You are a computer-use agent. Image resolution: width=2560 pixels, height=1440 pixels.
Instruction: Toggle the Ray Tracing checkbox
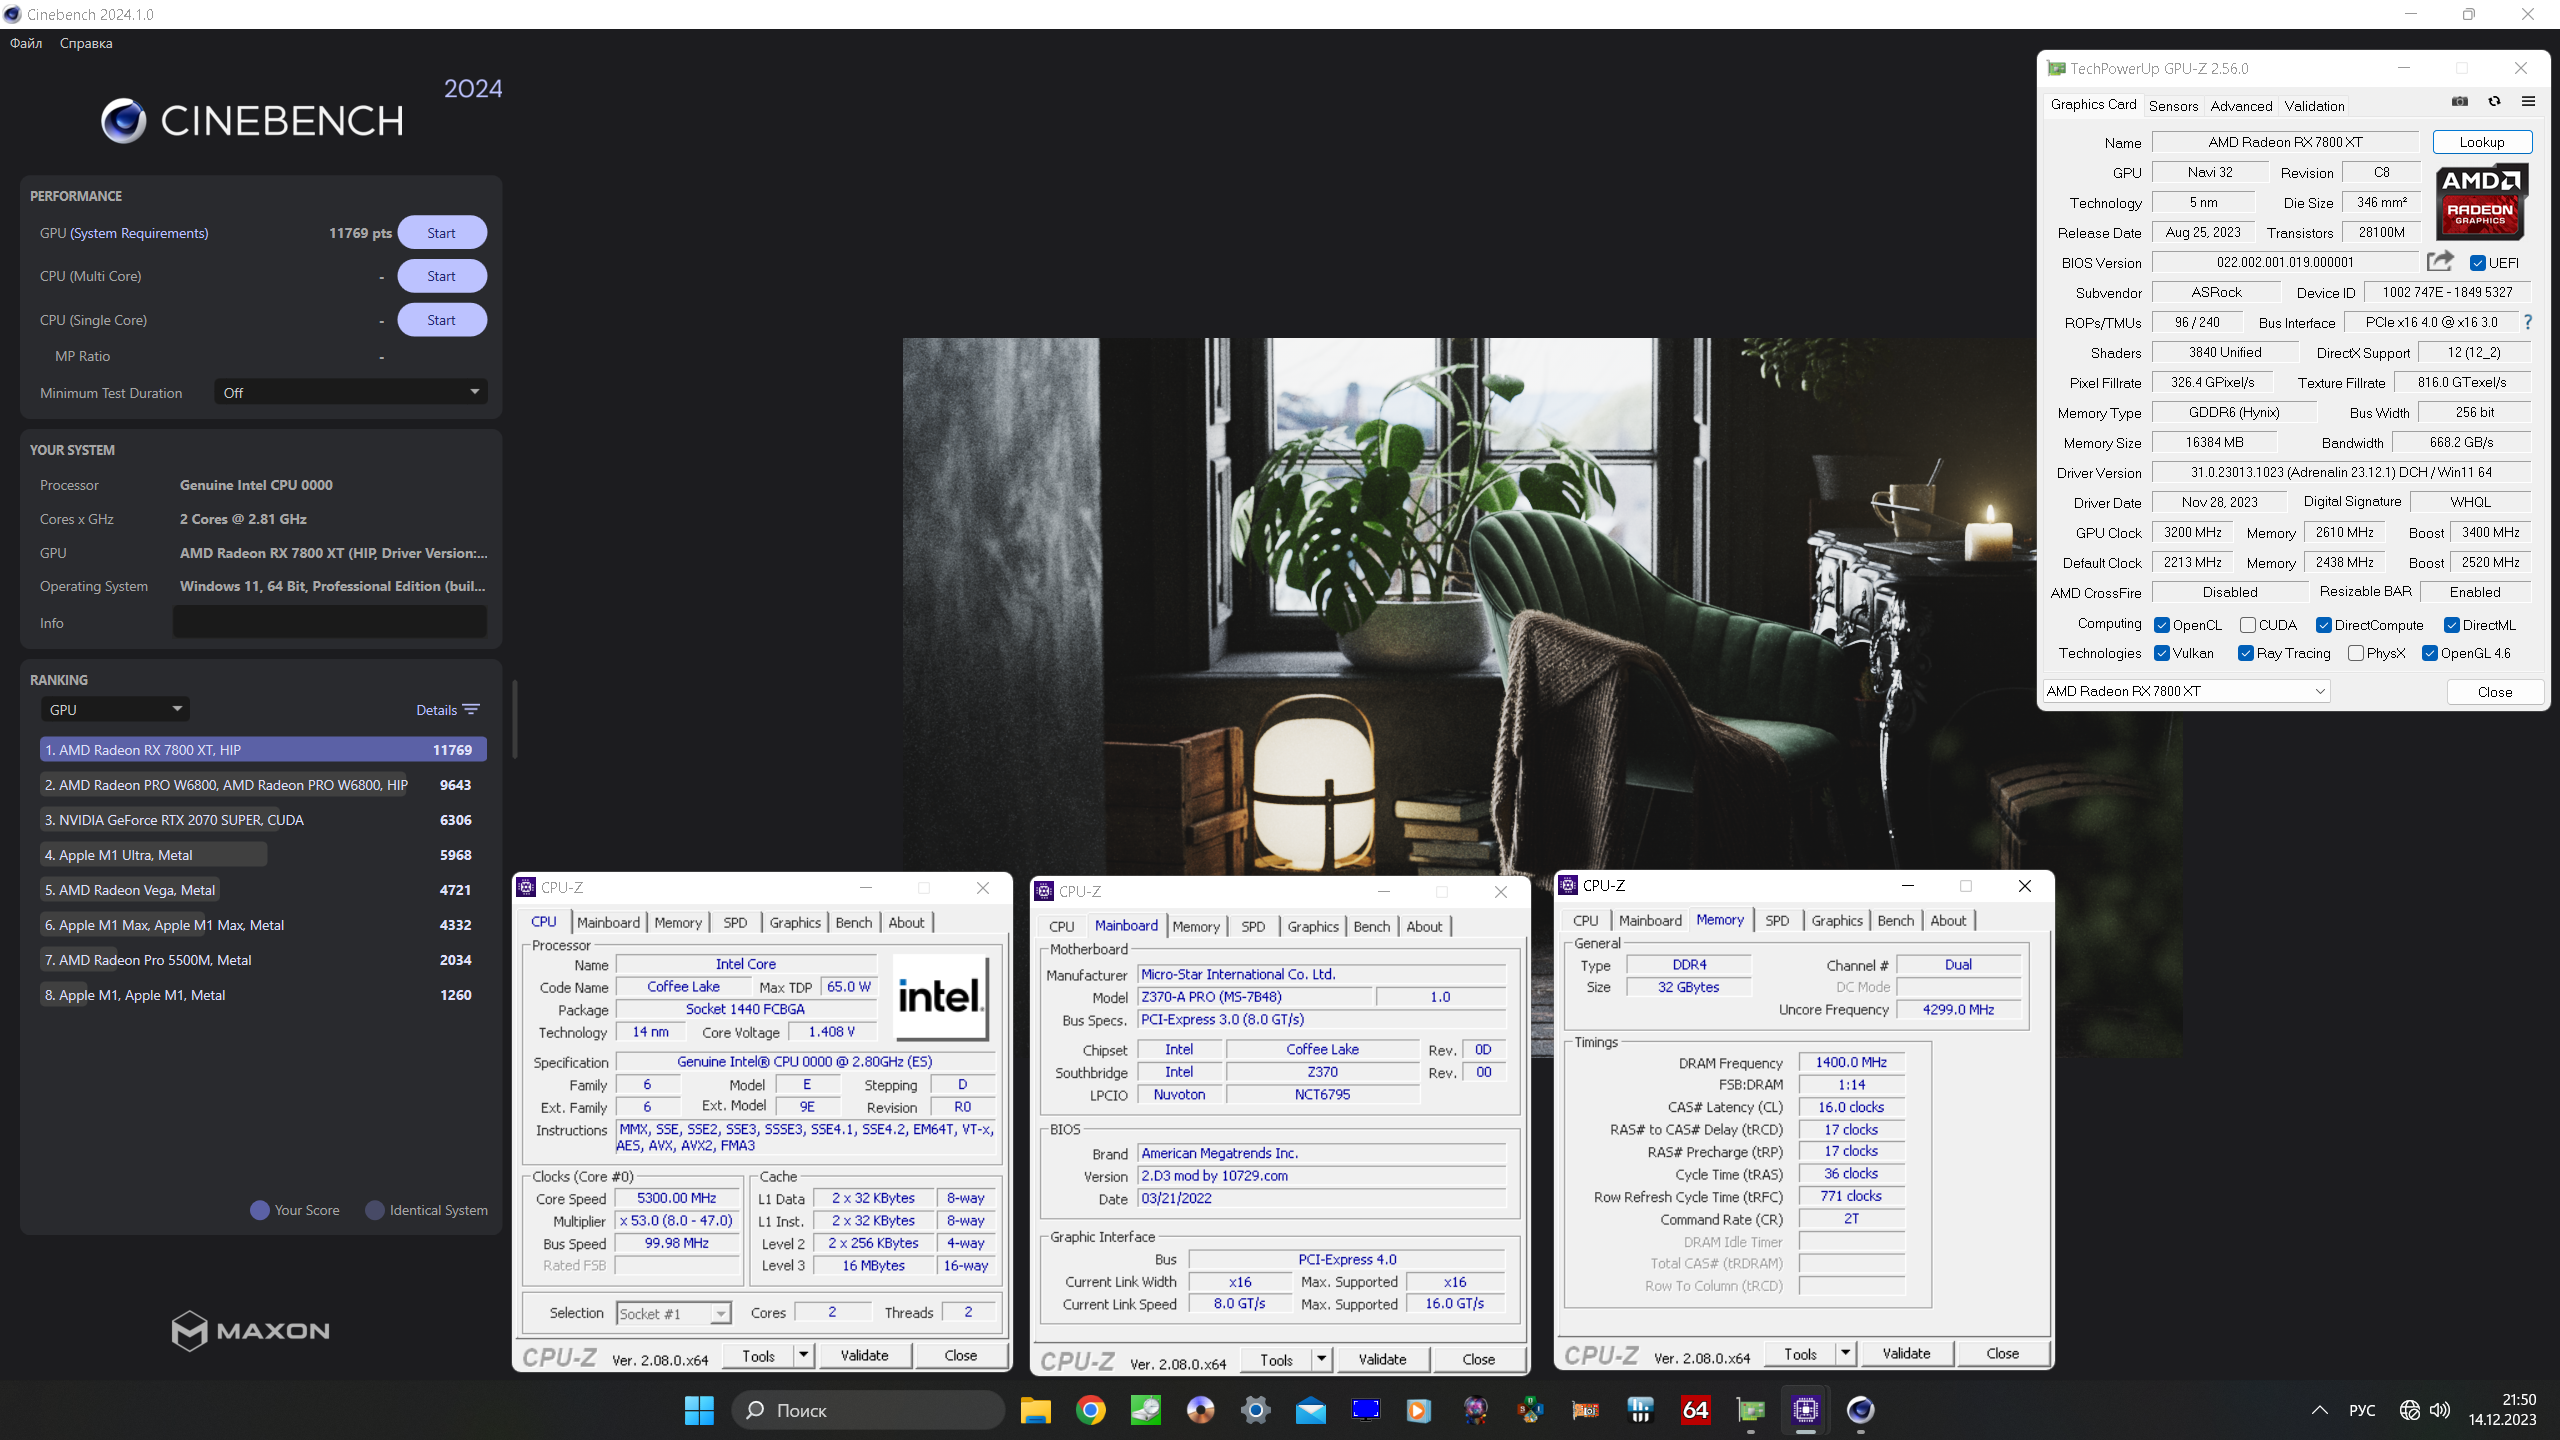[x=2246, y=653]
